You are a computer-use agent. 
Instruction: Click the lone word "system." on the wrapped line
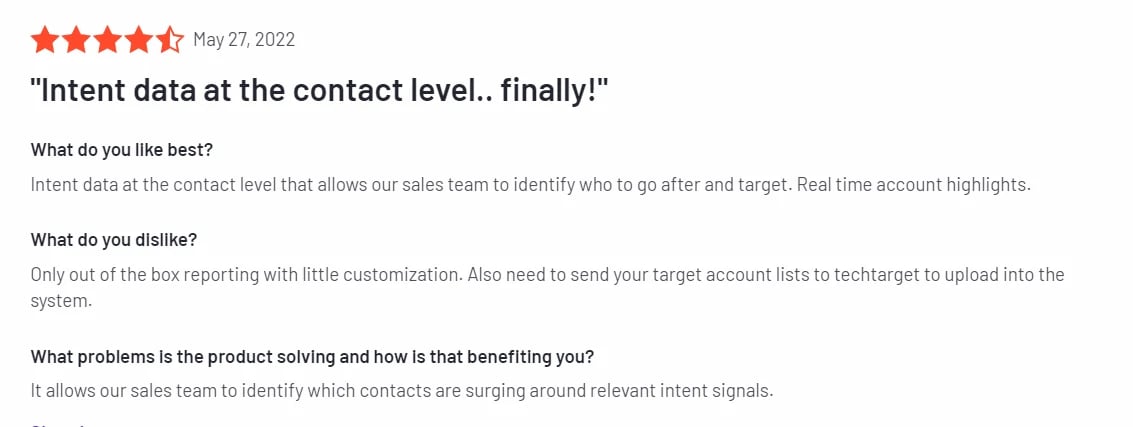pos(61,302)
